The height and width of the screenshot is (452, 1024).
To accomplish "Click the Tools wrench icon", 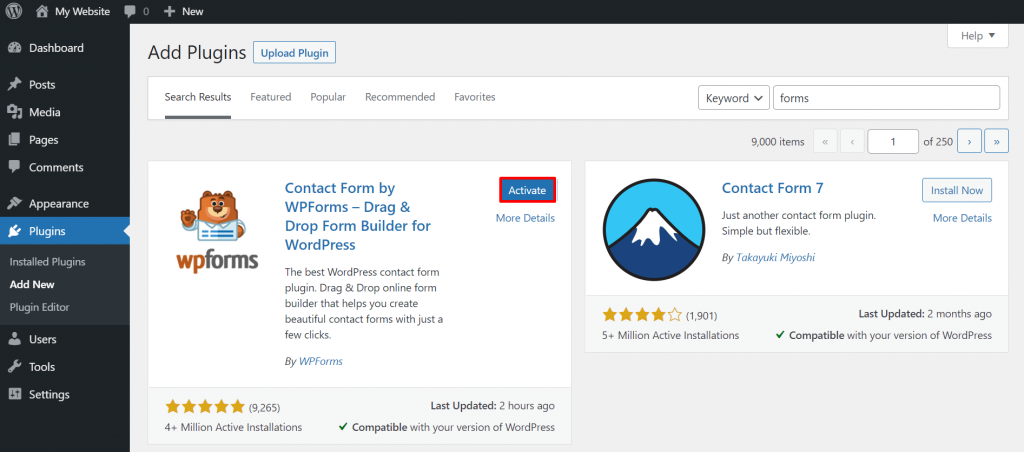I will pyautogui.click(x=14, y=366).
